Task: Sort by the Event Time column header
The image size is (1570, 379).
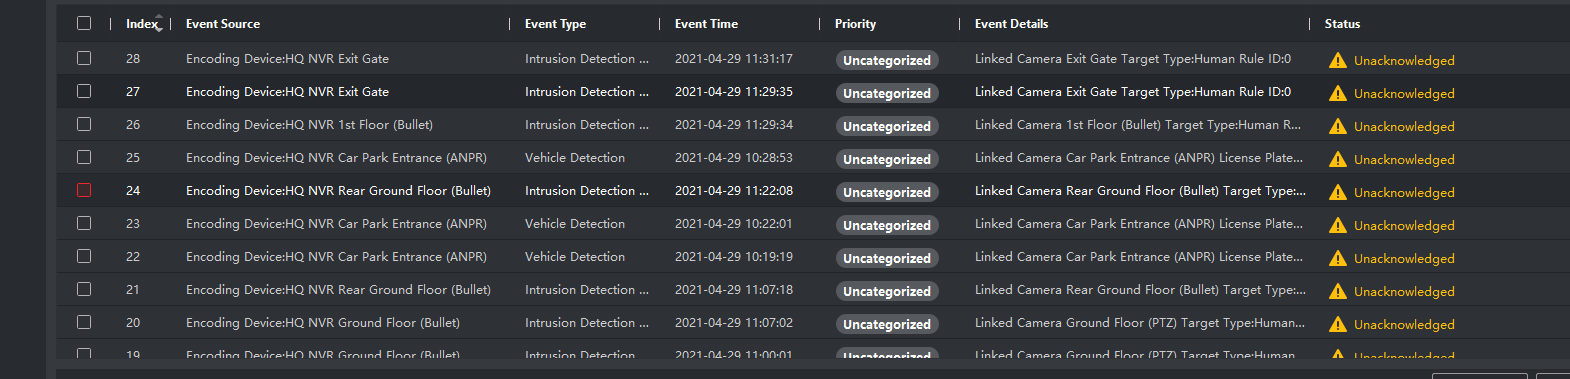Action: pyautogui.click(x=706, y=24)
